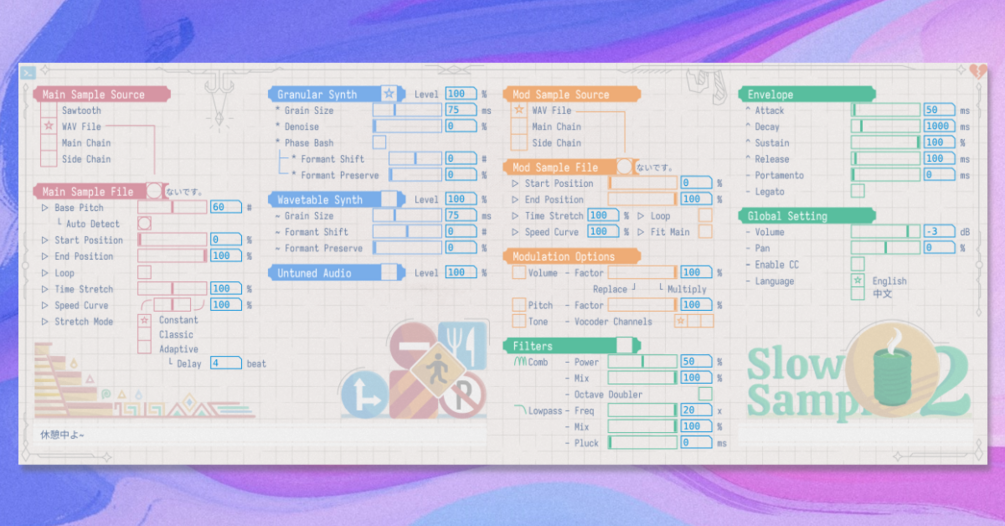Expand main End Position triangle
Viewport: 1005px width, 526px height.
45,256
